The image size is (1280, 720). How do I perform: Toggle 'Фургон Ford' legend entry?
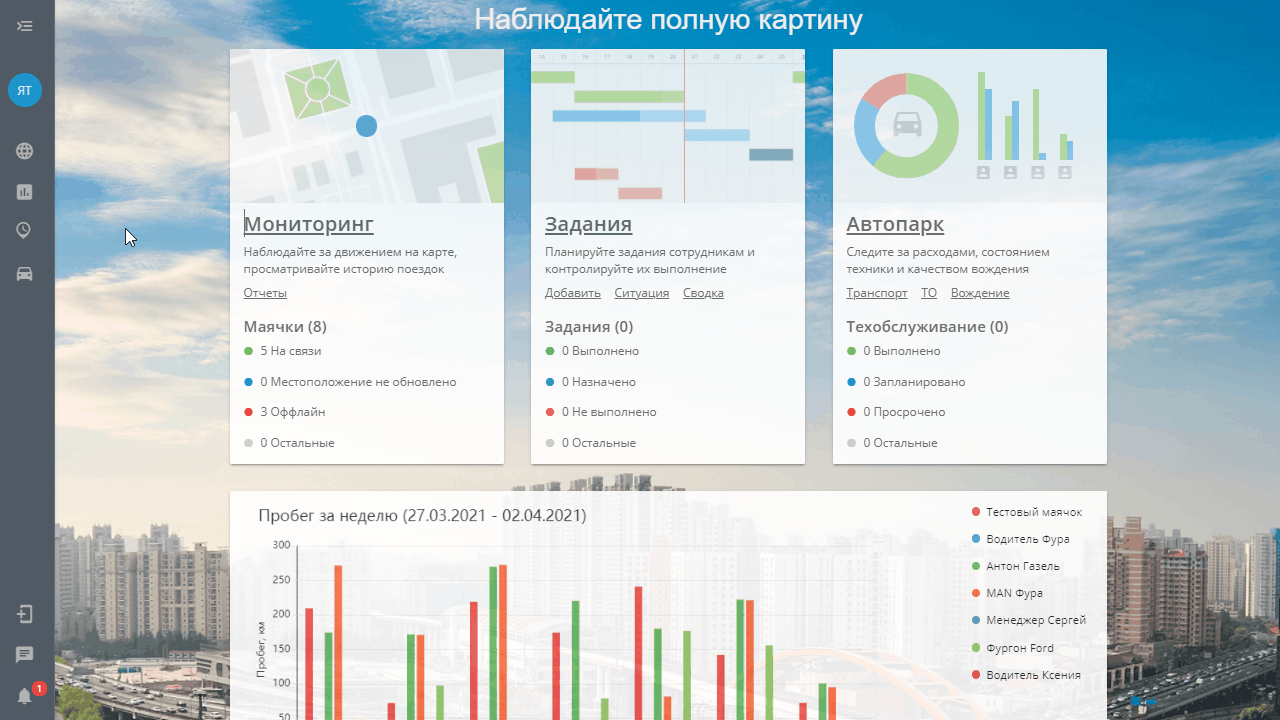[1013, 648]
